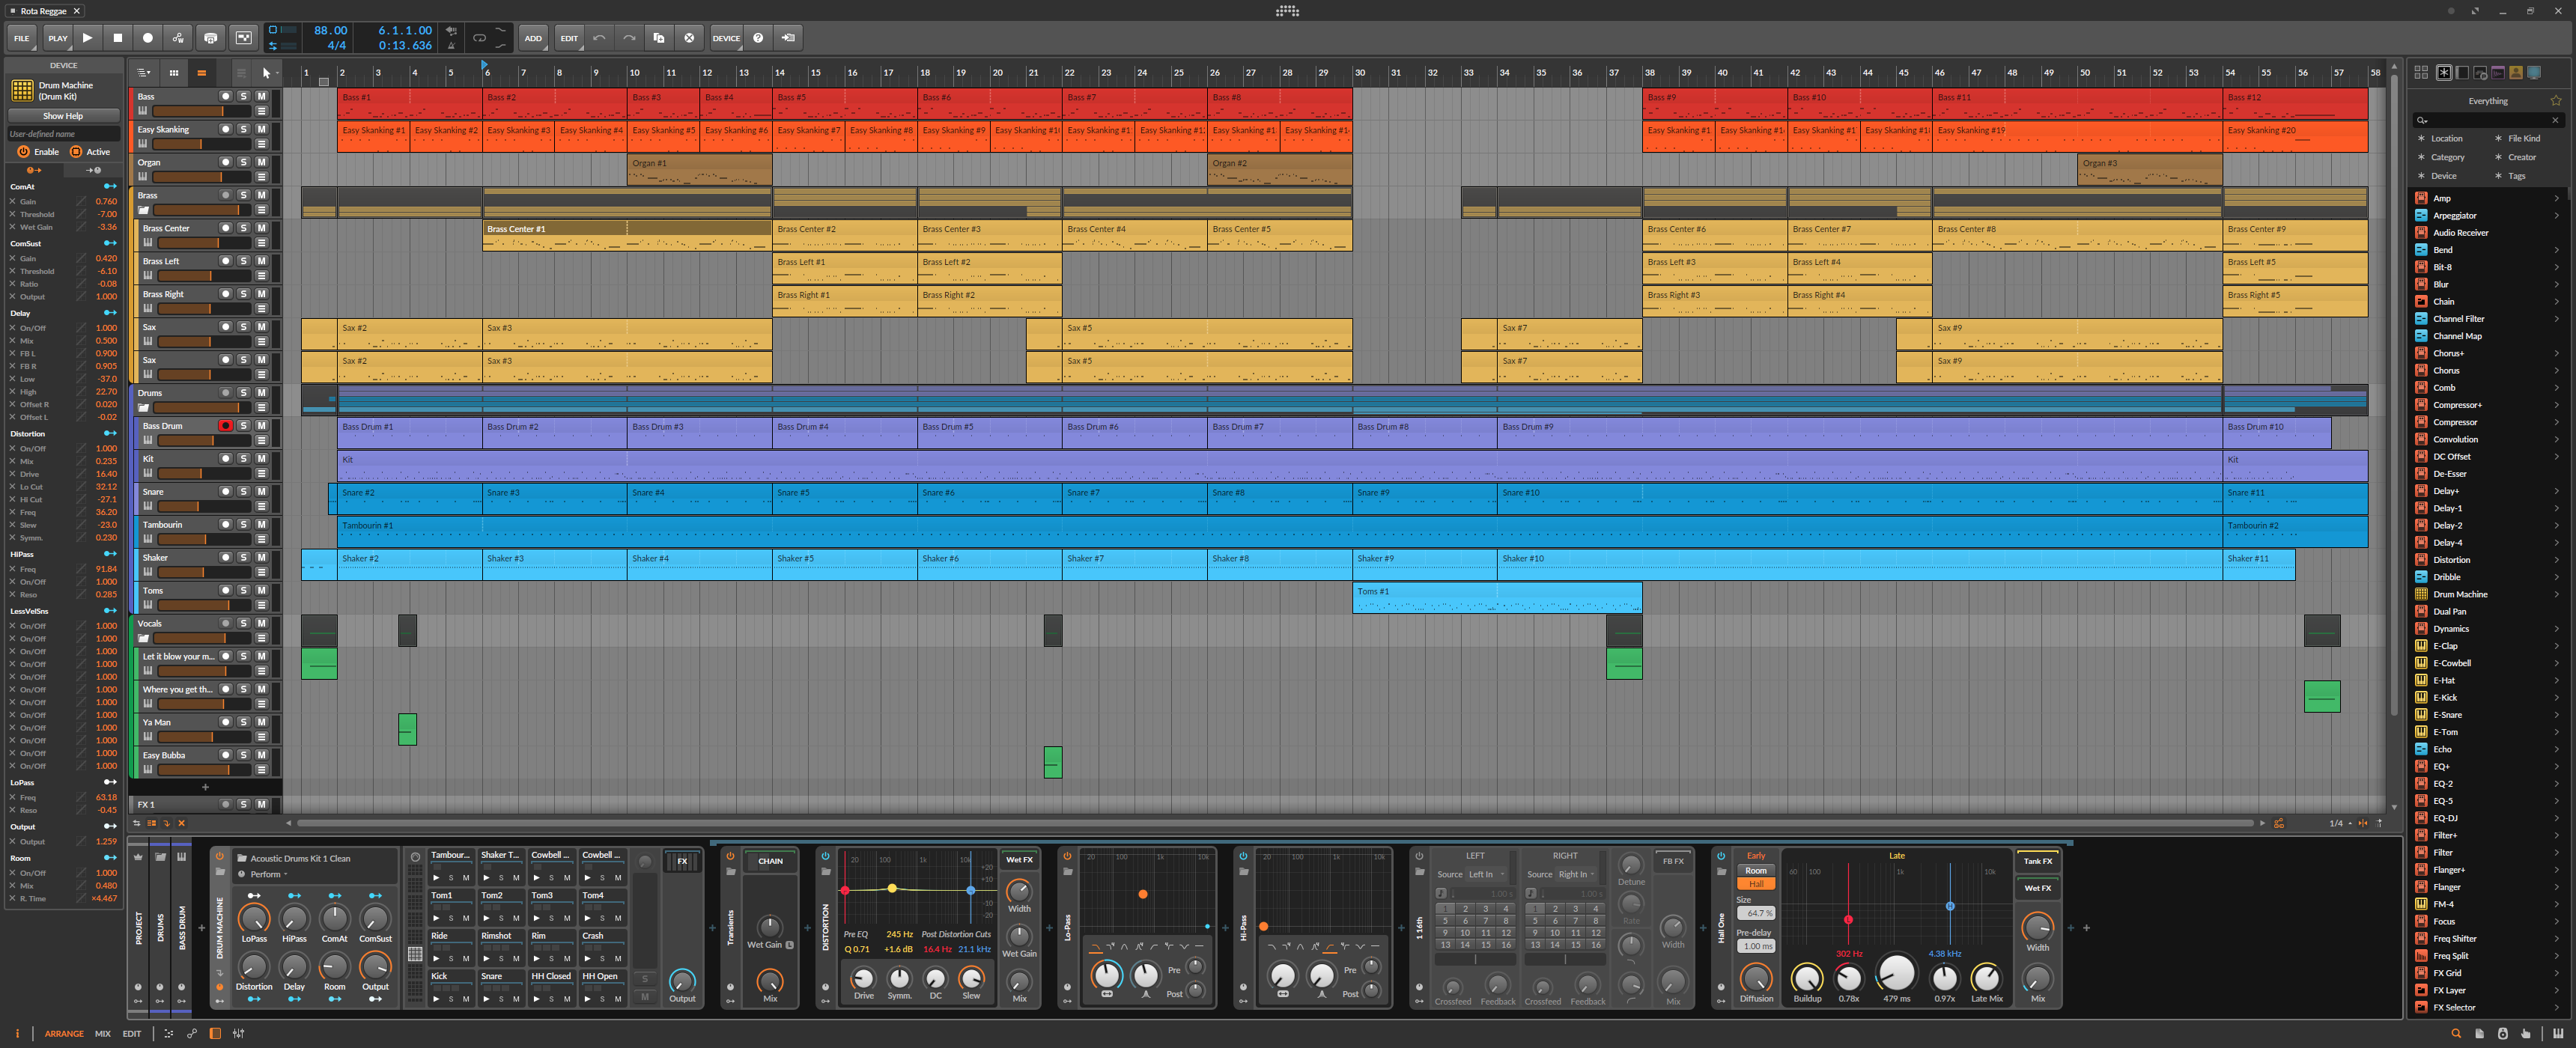Click the on-screen keyboard icon in footer
Viewport: 2576px width, 1048px height.
[2558, 1033]
